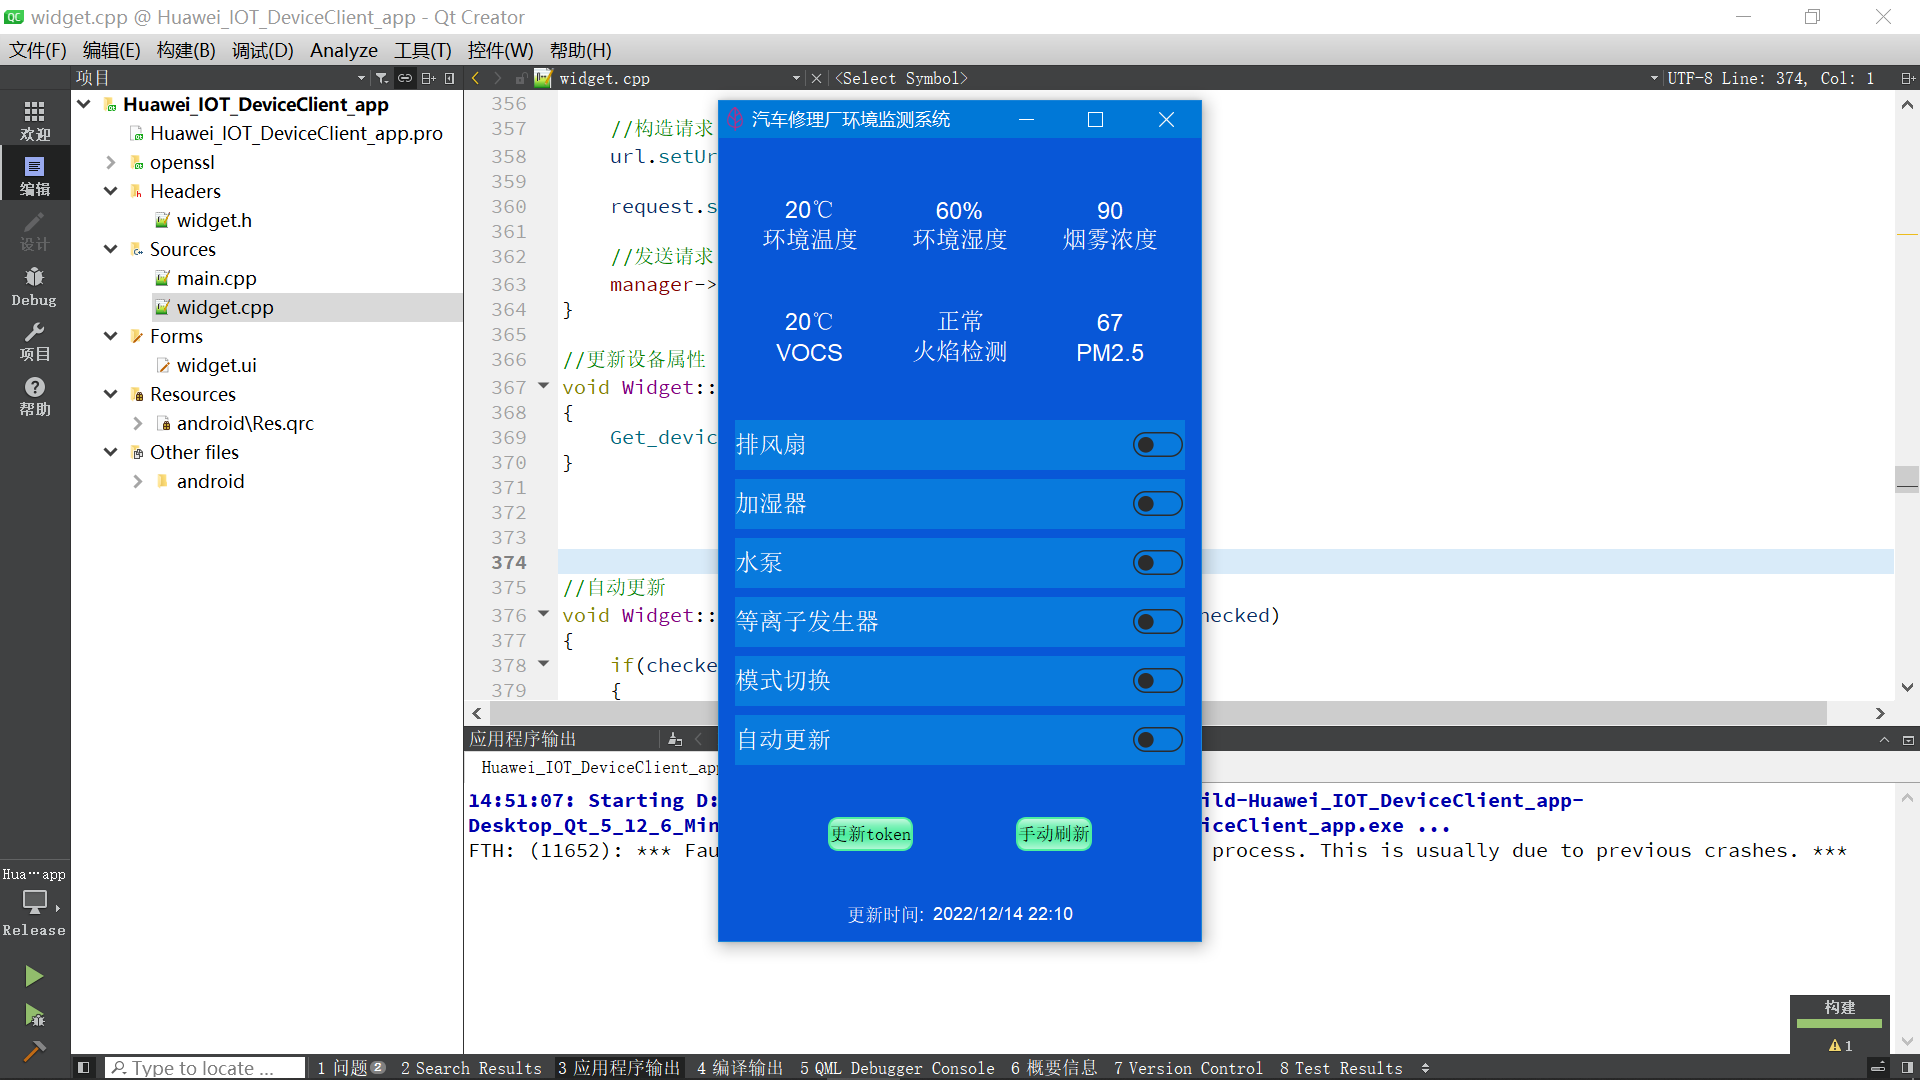The width and height of the screenshot is (1920, 1080).
Task: Toggle synchronize-with-editor link icon
Action: tap(405, 78)
